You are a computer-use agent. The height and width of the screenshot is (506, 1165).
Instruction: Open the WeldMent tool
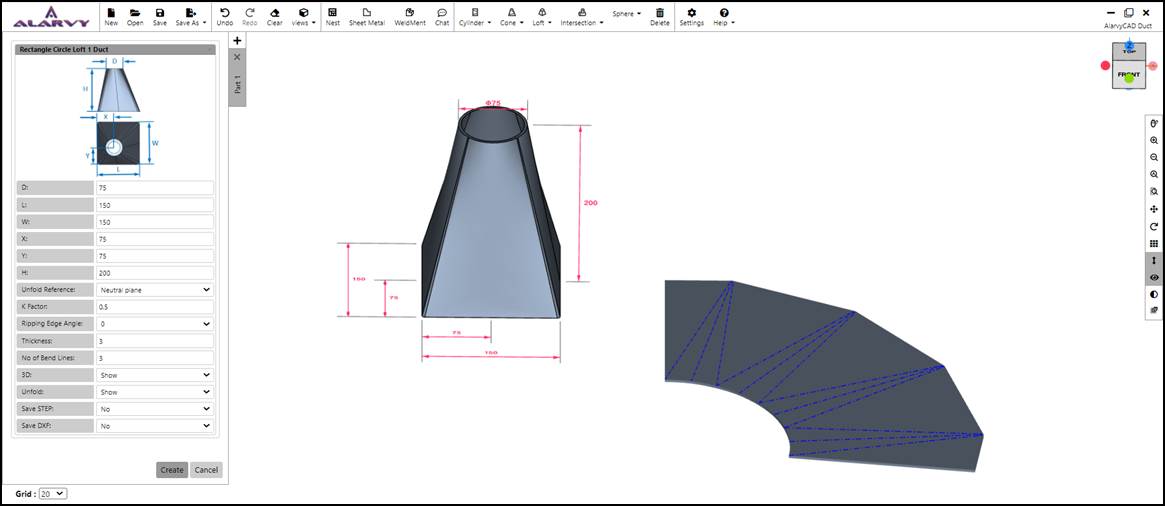[x=410, y=16]
